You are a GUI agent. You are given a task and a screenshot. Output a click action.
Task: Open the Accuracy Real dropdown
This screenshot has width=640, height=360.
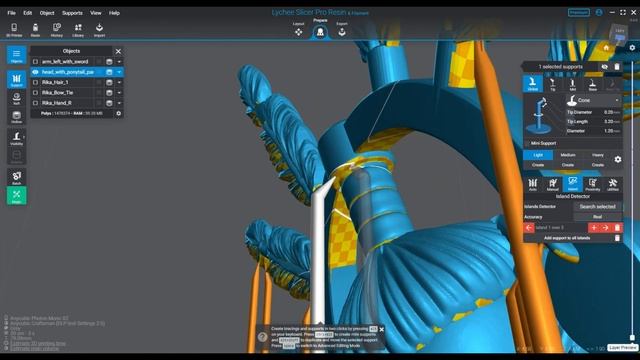pos(598,217)
